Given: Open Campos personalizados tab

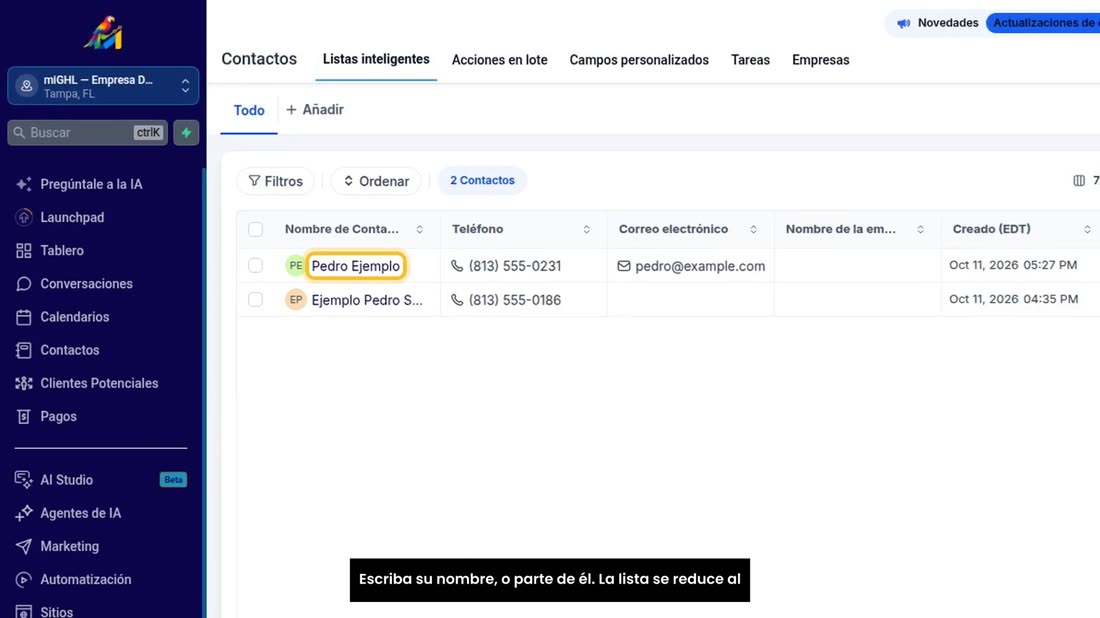Looking at the screenshot, I should coord(639,60).
